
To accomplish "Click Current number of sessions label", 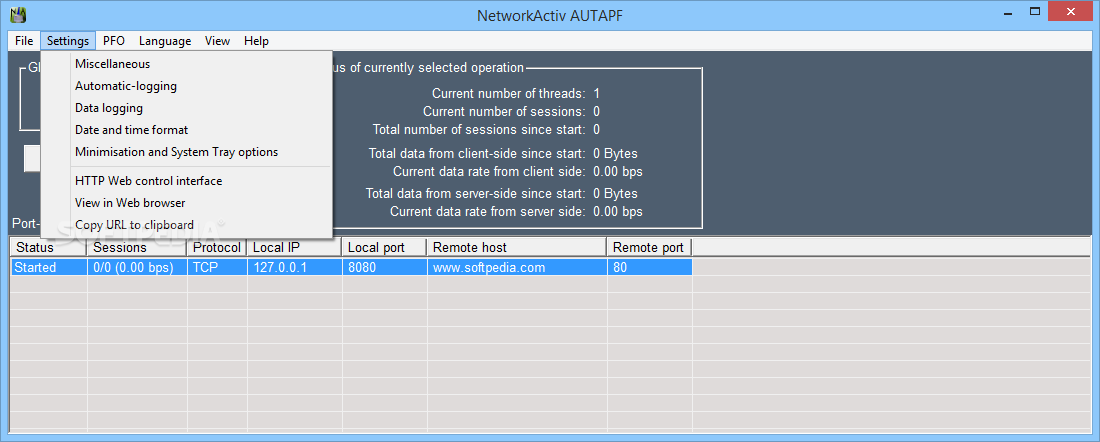I will pyautogui.click(x=504, y=112).
